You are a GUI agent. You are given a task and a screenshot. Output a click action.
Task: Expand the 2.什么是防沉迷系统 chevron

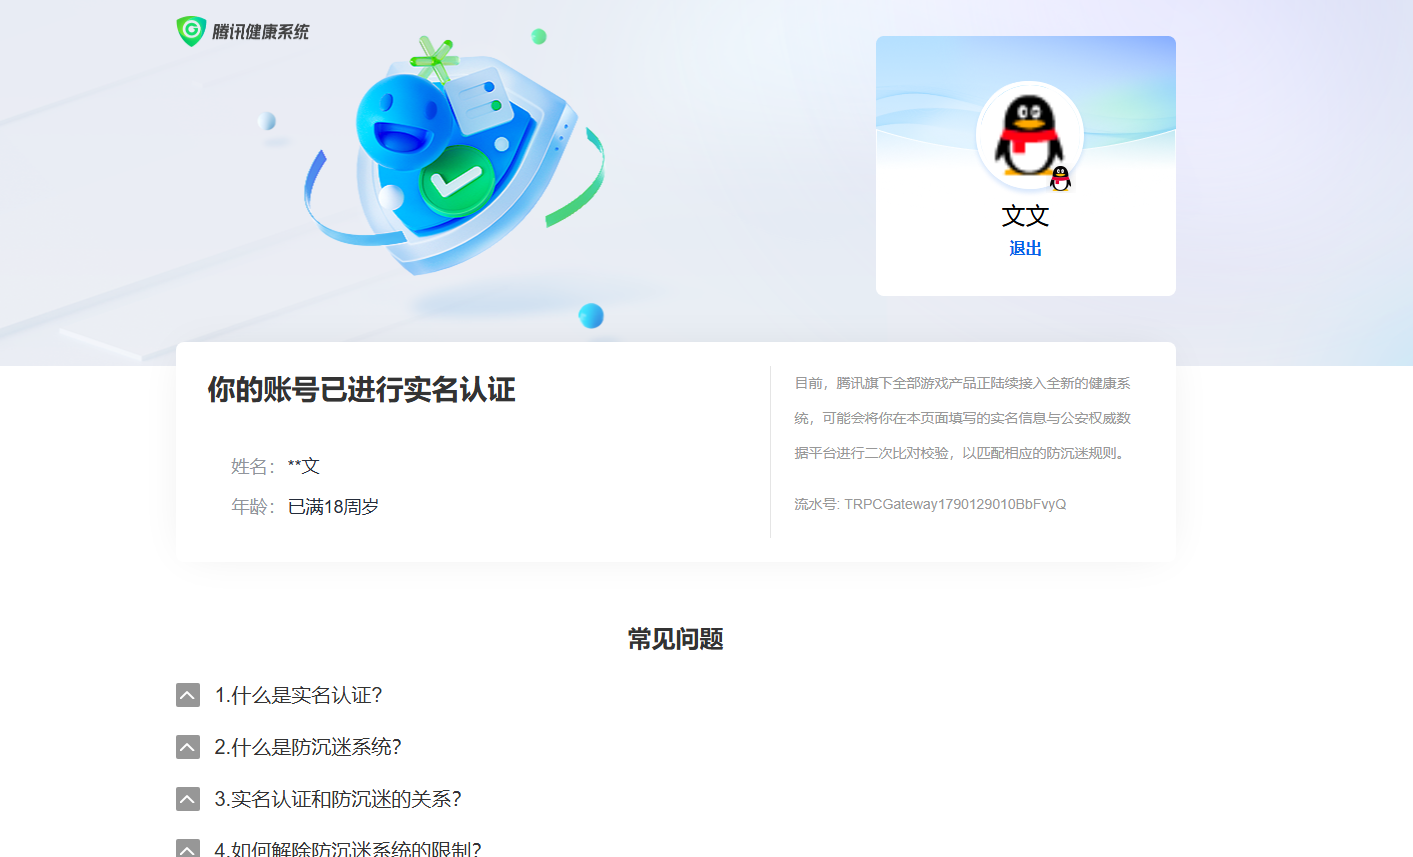[188, 747]
